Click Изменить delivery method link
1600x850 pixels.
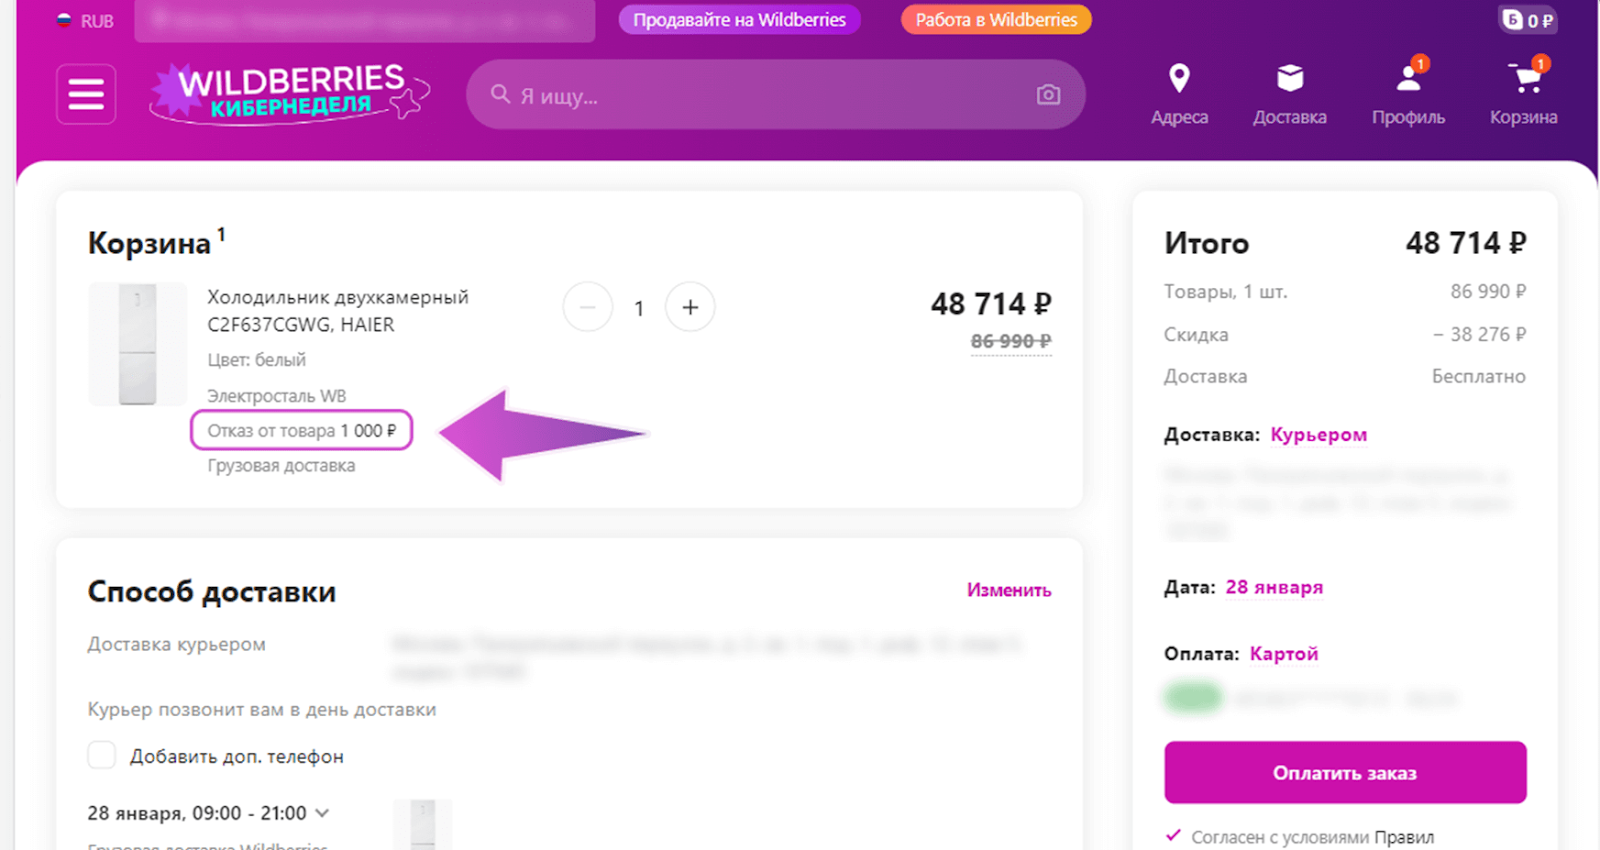click(x=1009, y=590)
